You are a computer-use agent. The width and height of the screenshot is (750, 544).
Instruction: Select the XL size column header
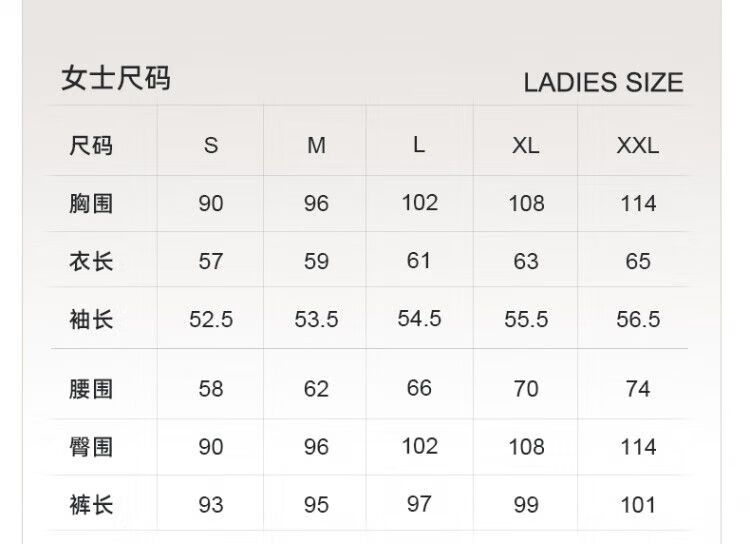tap(526, 145)
